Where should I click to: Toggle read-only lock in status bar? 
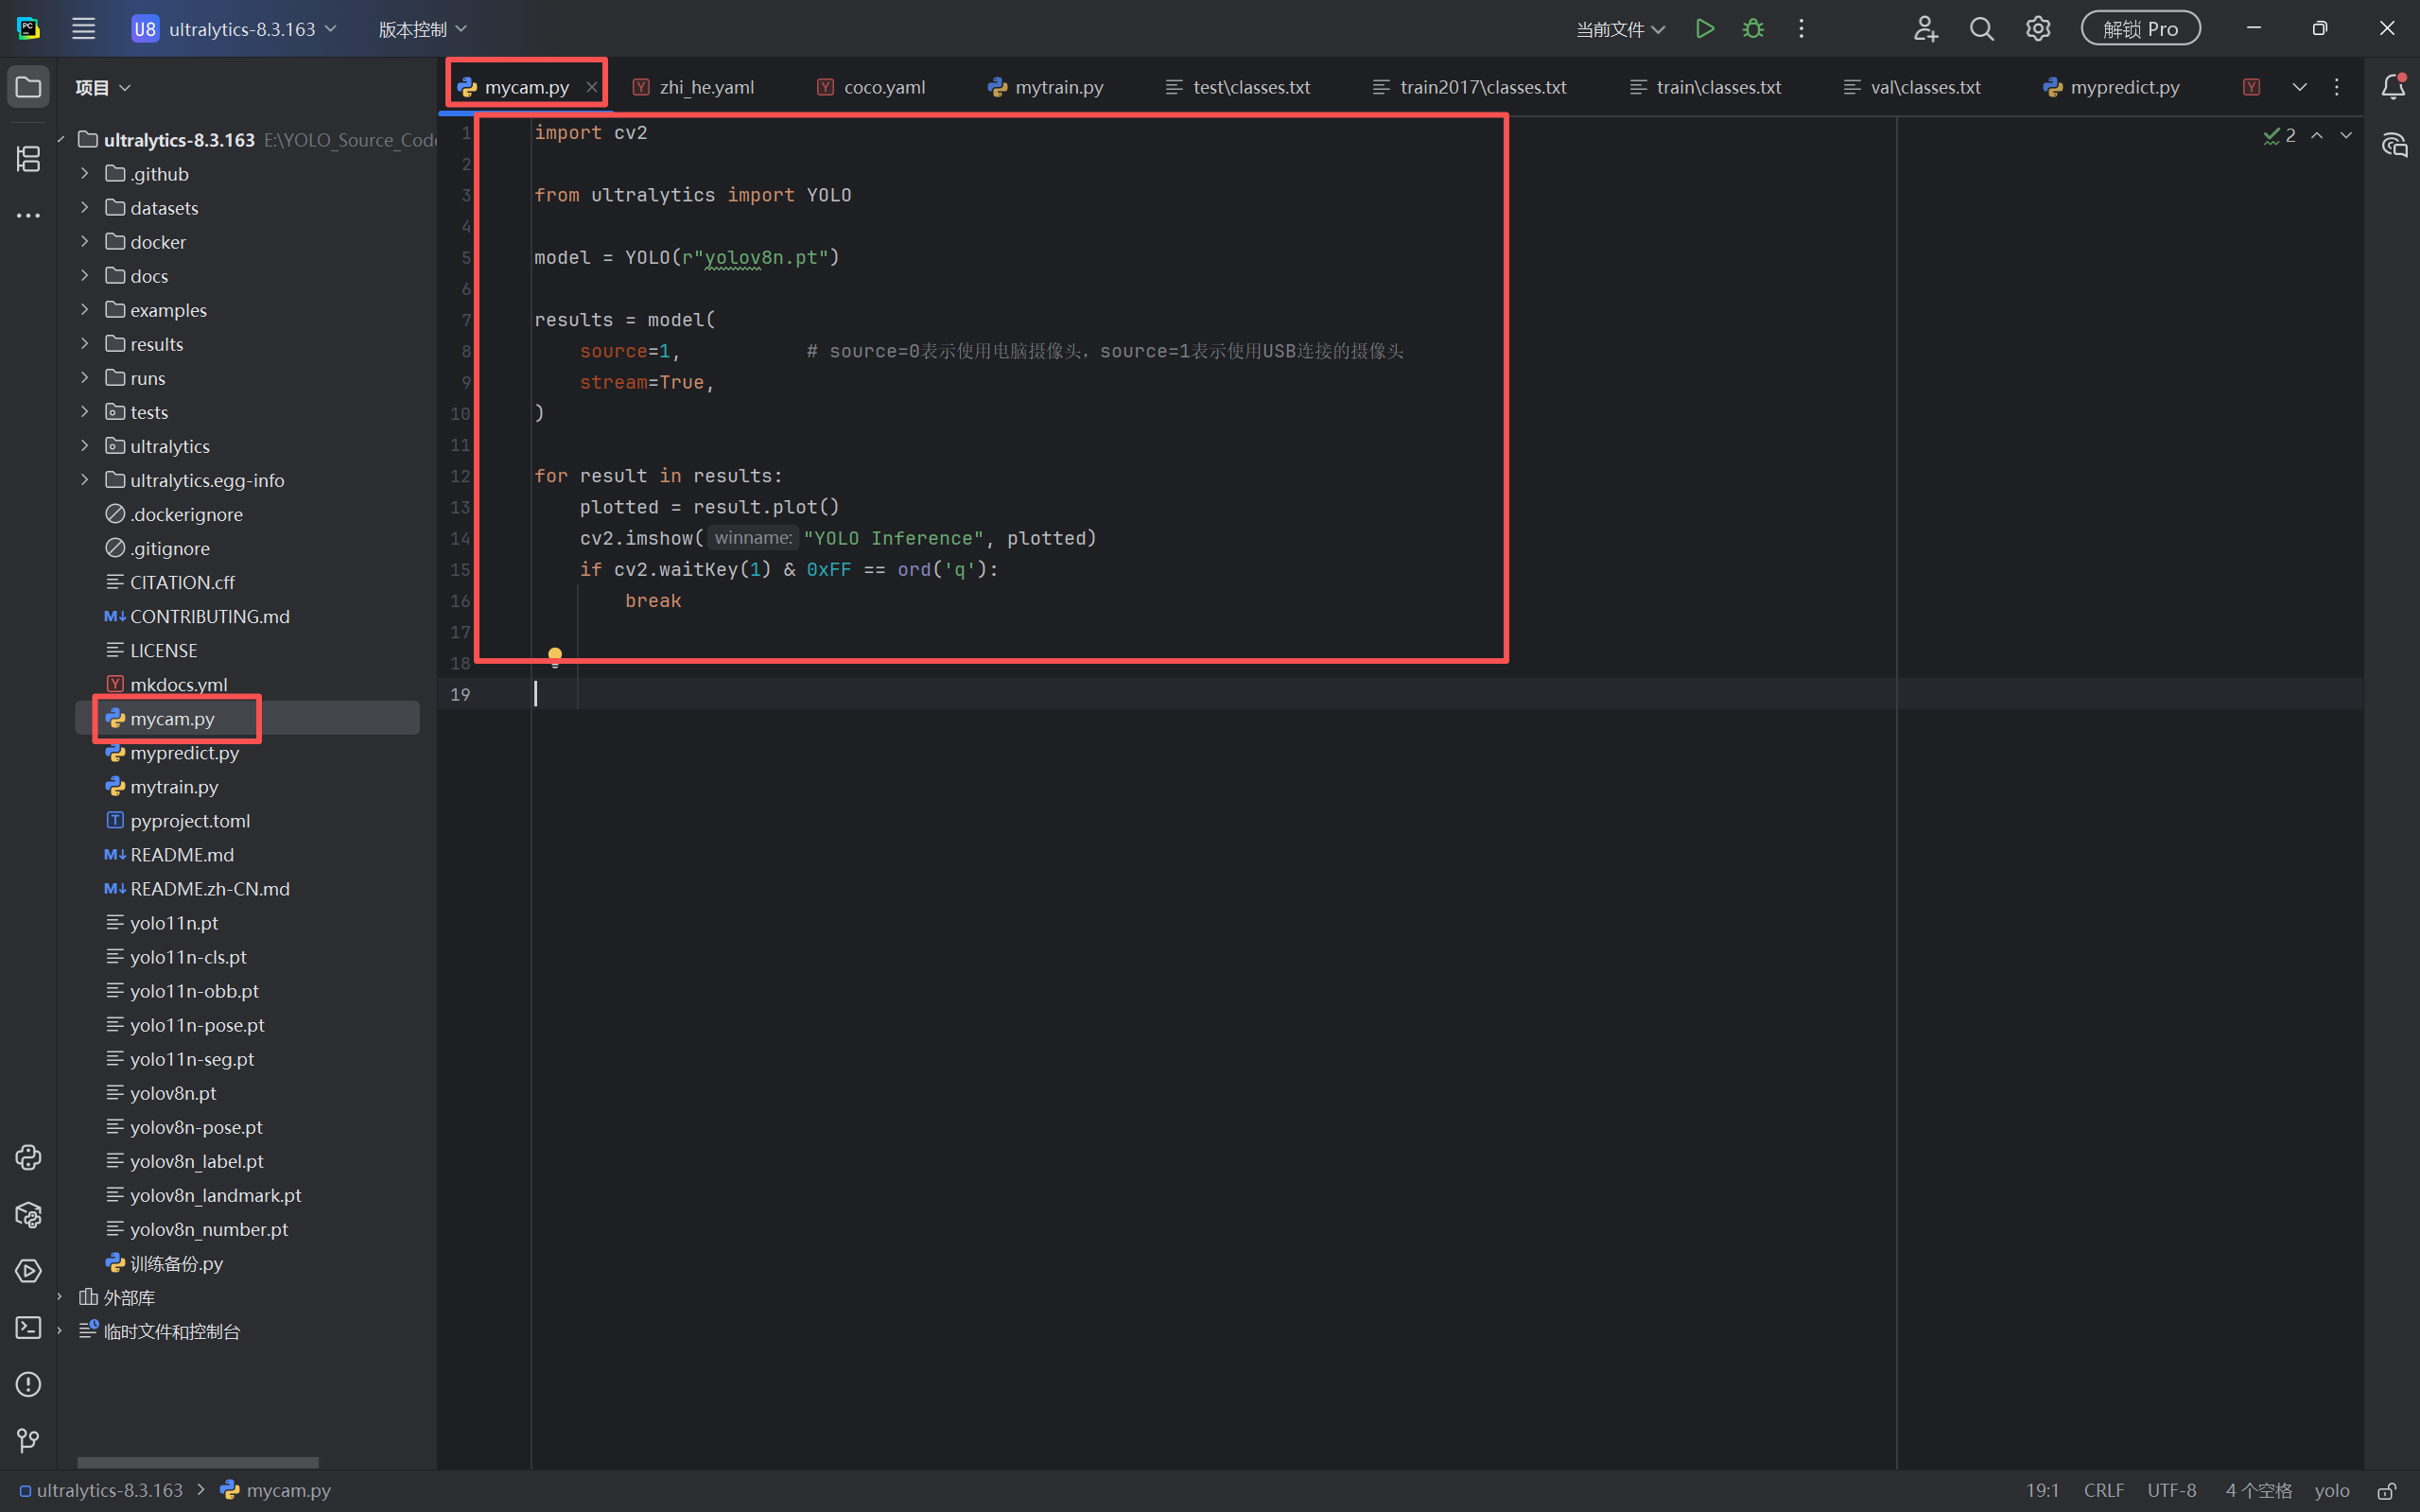pos(2387,1490)
